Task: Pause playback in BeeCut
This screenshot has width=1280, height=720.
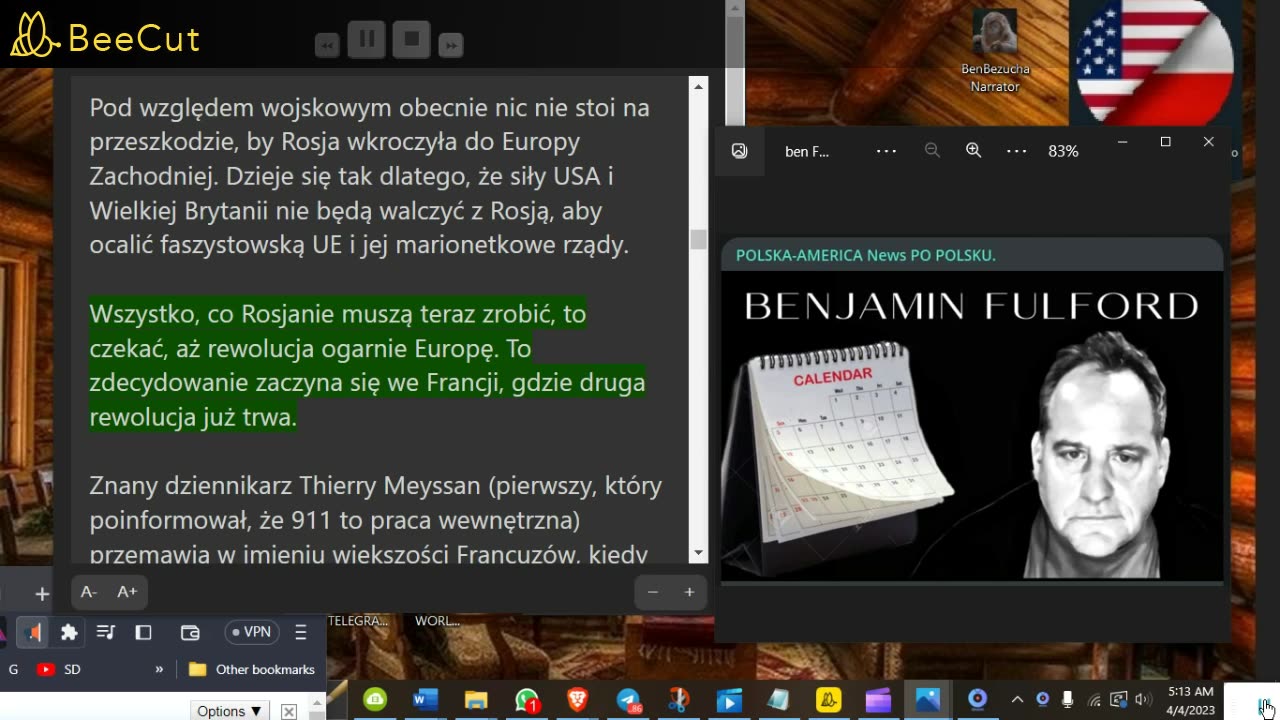Action: (367, 40)
